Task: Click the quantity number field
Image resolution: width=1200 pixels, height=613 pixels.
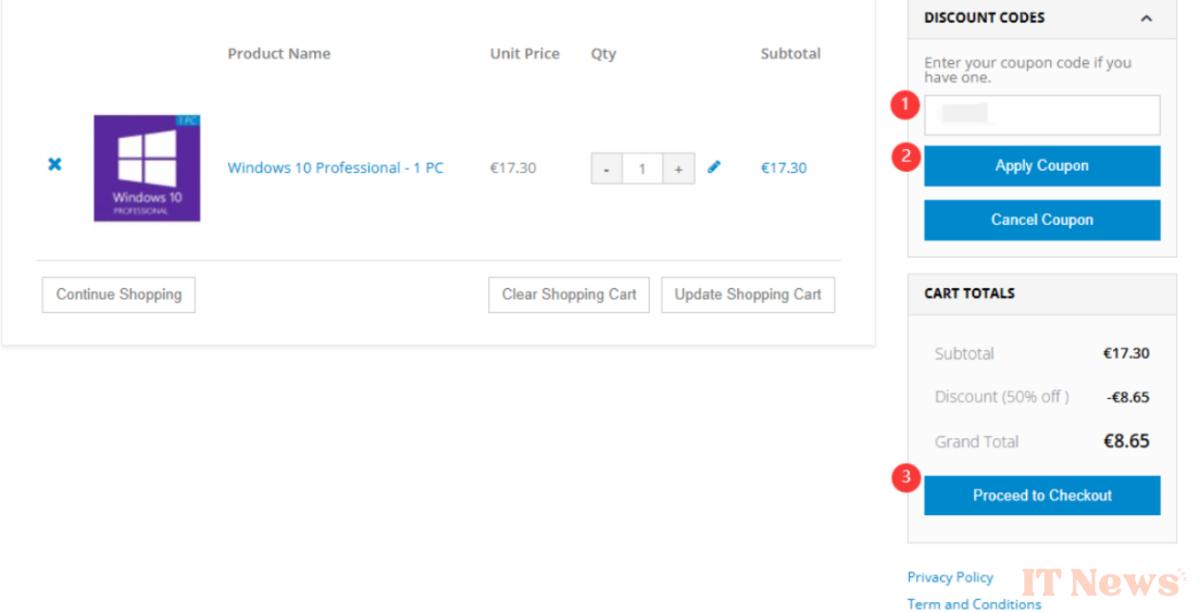Action: (x=642, y=169)
